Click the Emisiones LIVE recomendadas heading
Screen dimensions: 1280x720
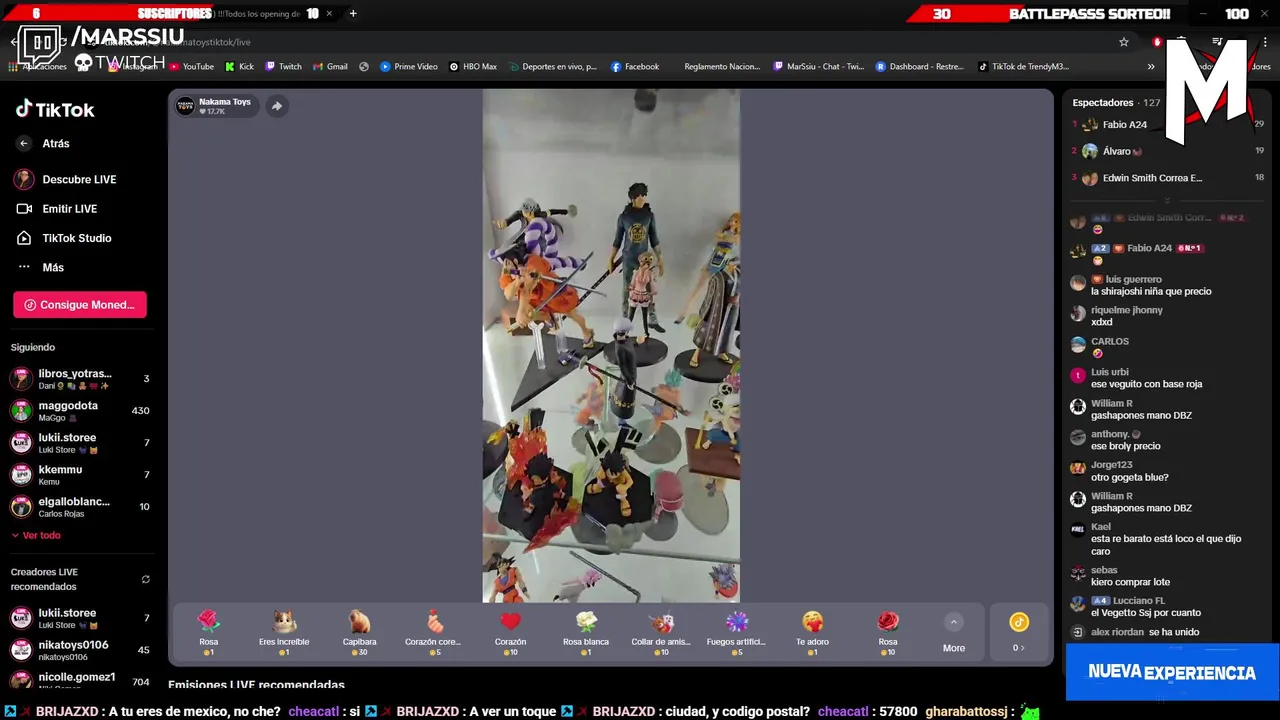[256, 685]
